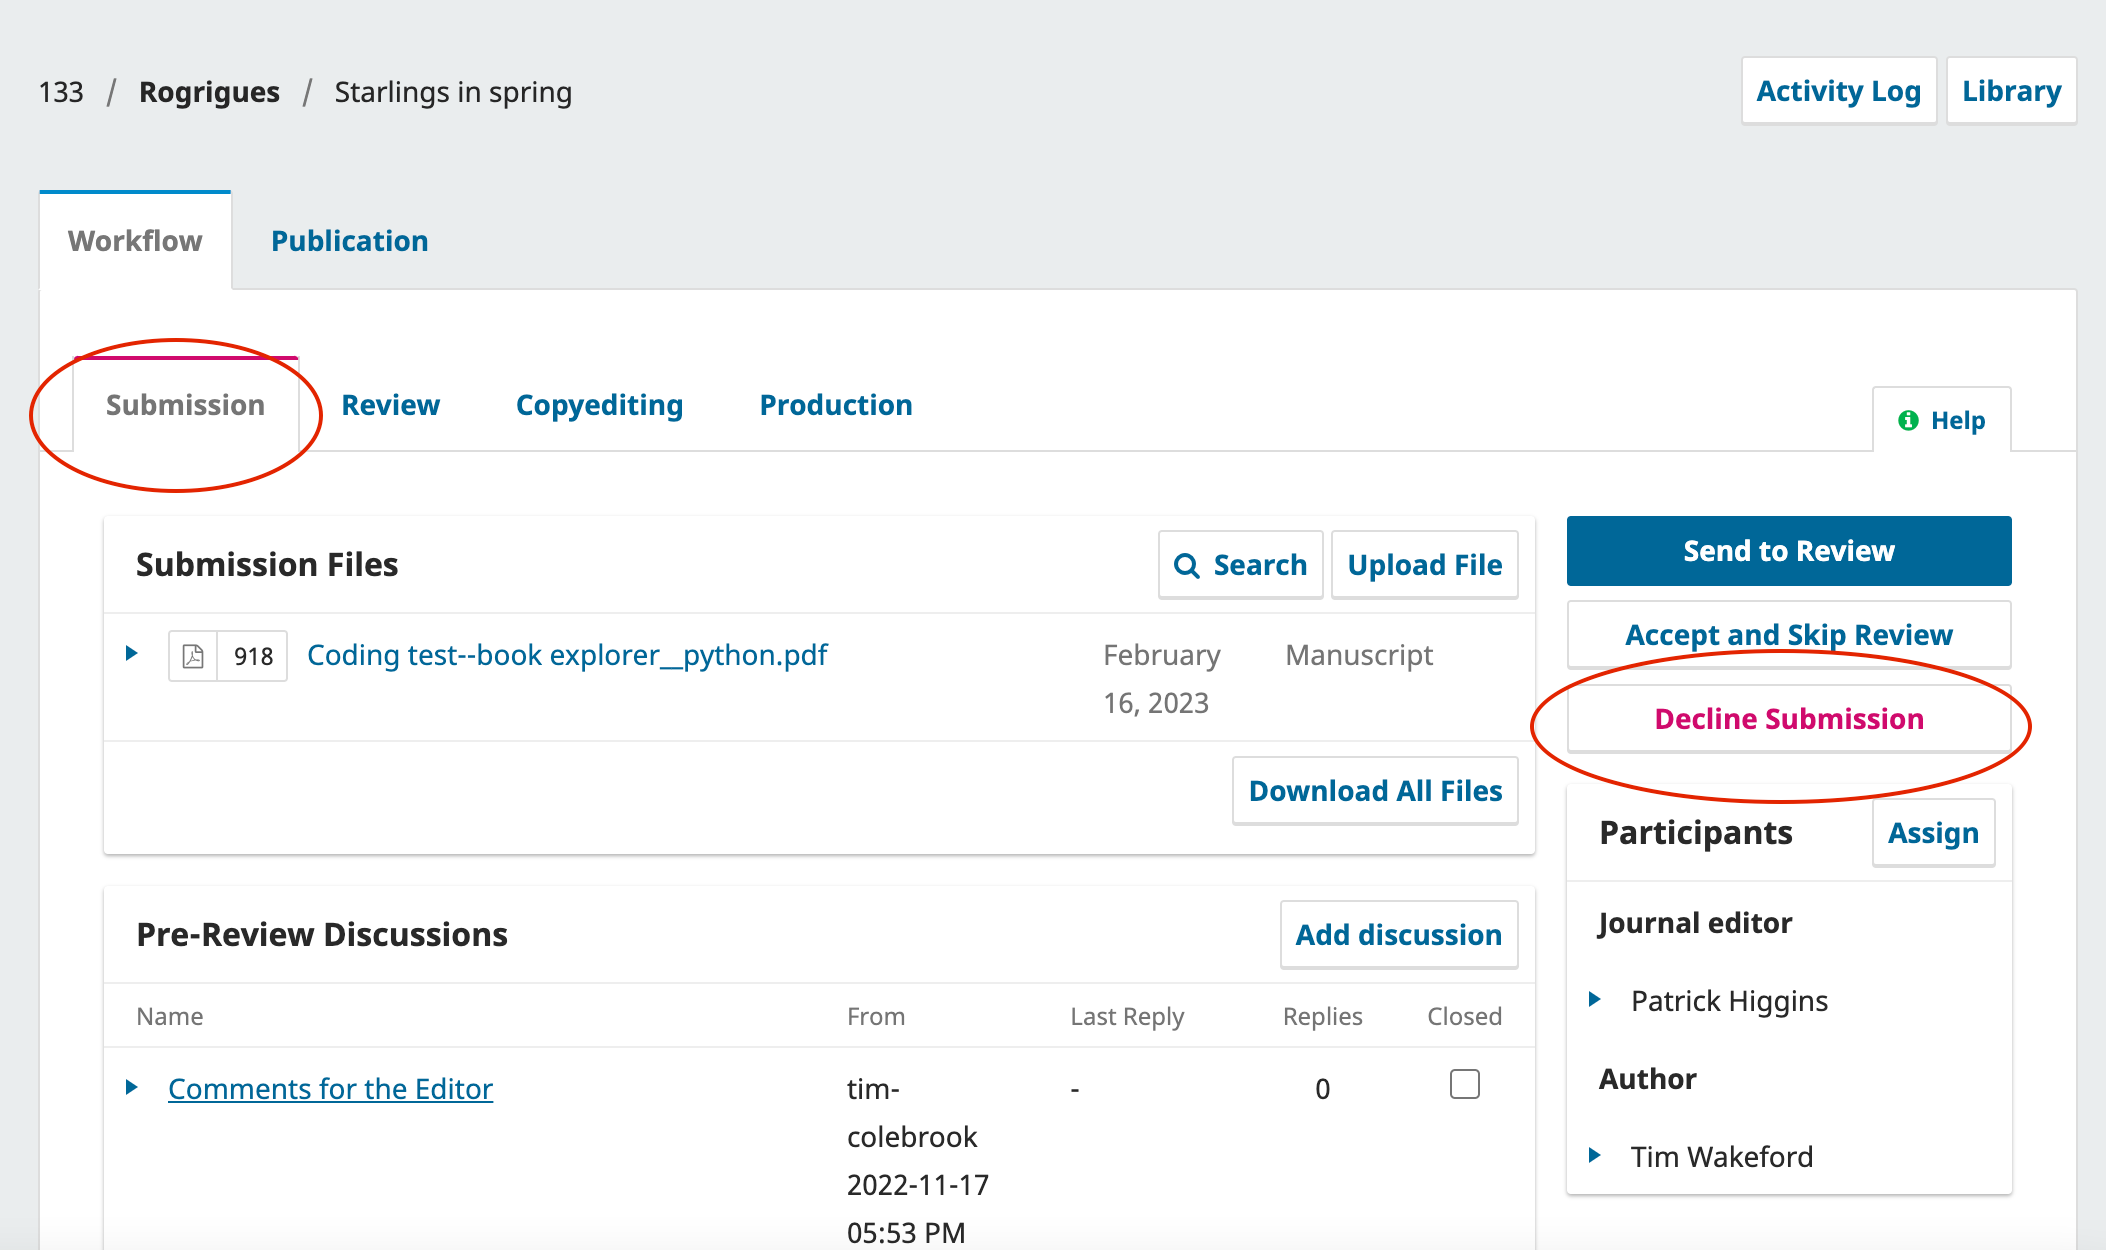The height and width of the screenshot is (1250, 2106).
Task: Click Decline Submission
Action: click(x=1788, y=719)
